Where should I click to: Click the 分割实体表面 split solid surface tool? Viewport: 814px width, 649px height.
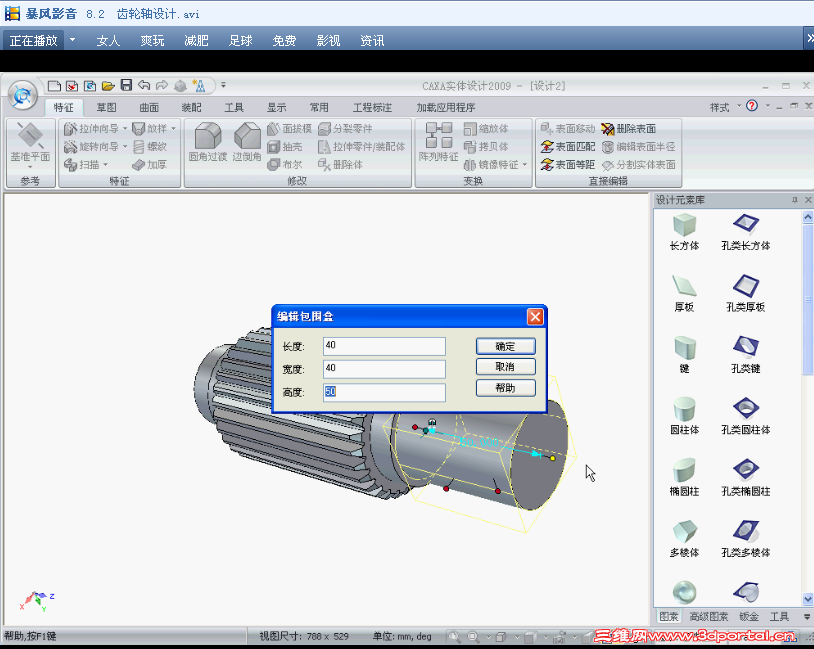(x=639, y=165)
